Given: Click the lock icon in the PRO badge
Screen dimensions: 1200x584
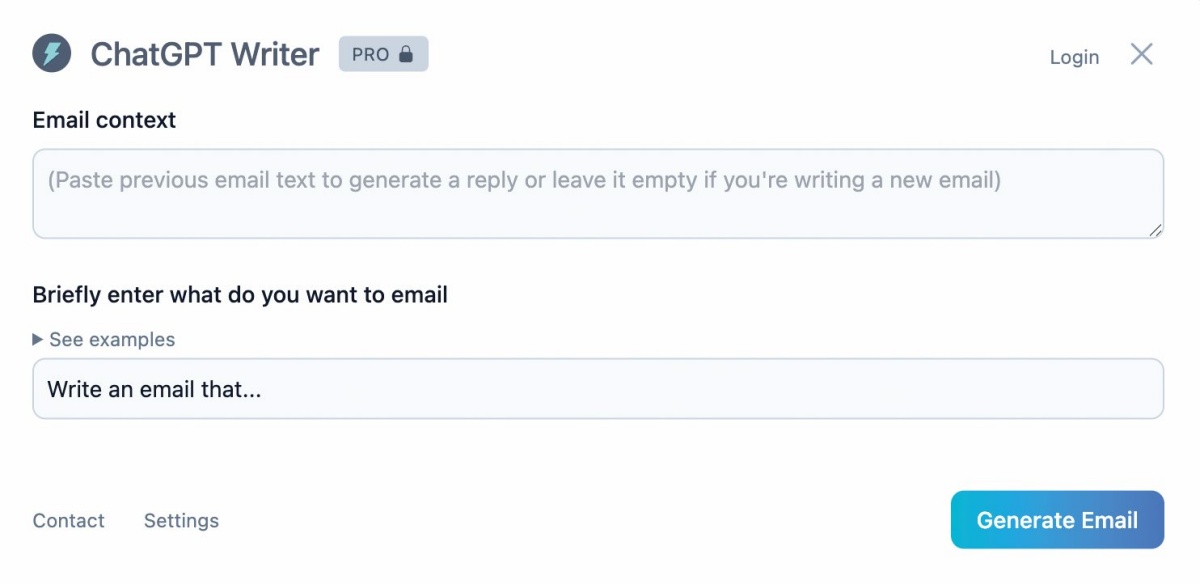Looking at the screenshot, I should point(405,55).
